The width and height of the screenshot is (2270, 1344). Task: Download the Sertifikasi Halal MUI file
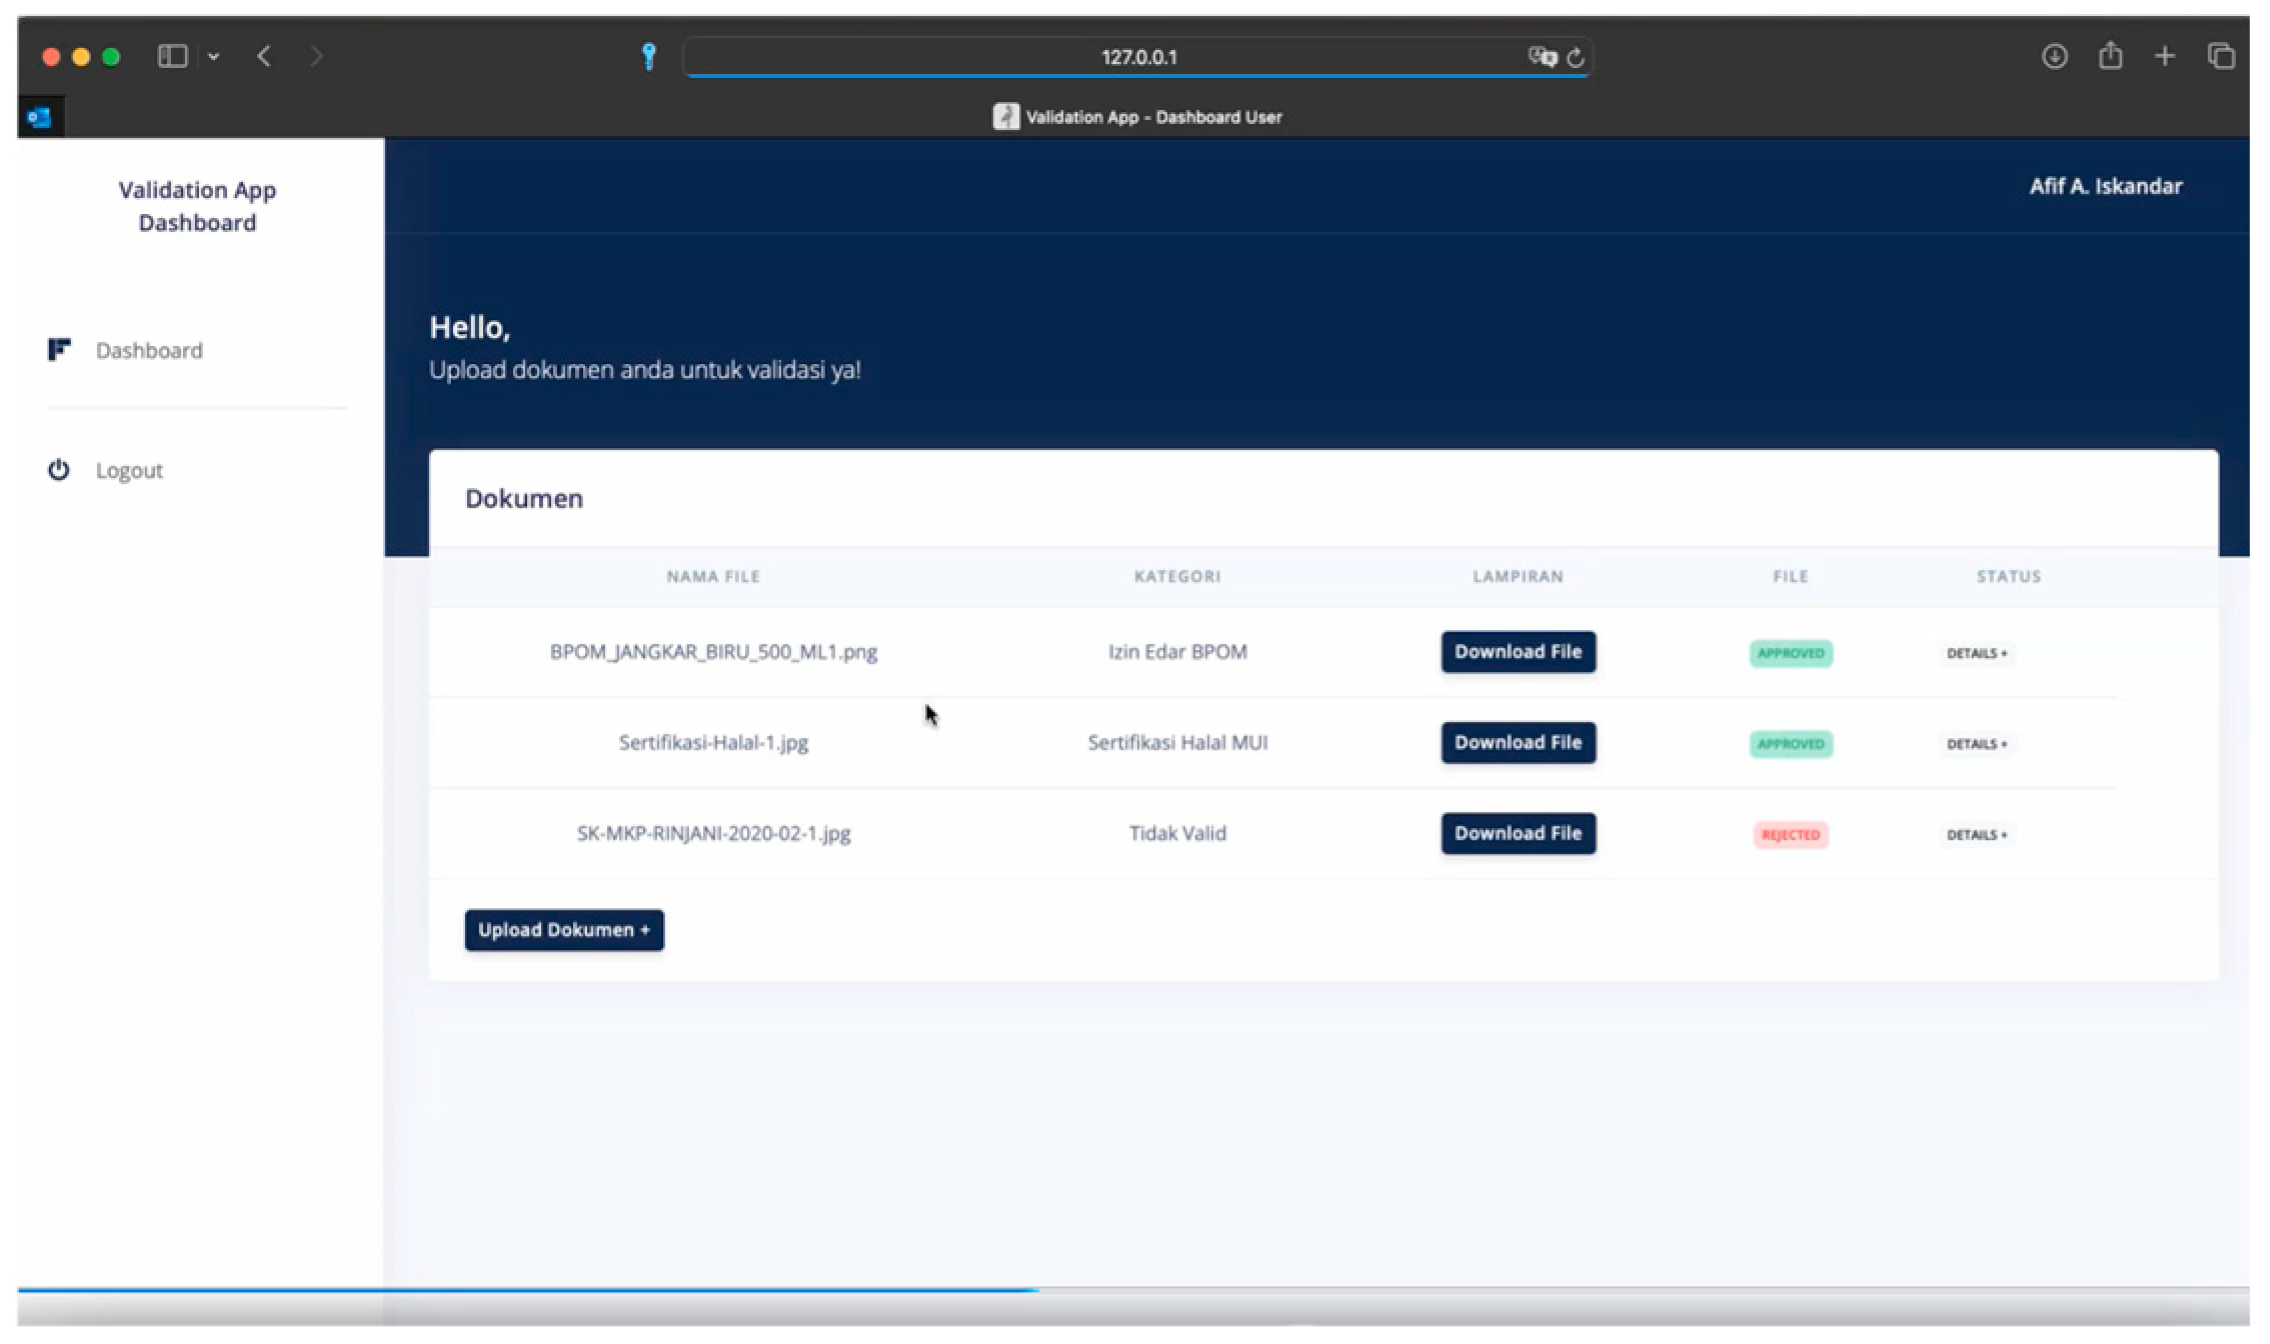[1517, 743]
